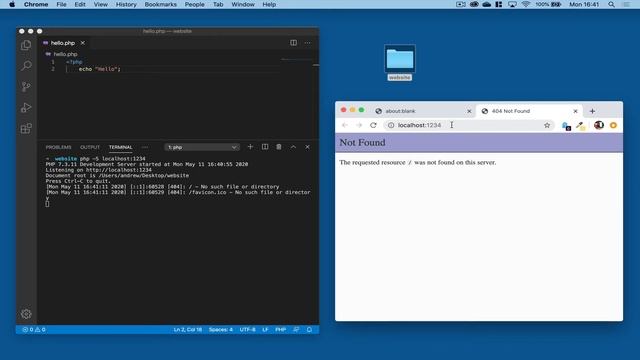Open the Tab menu in the menu bar

click(218, 4)
